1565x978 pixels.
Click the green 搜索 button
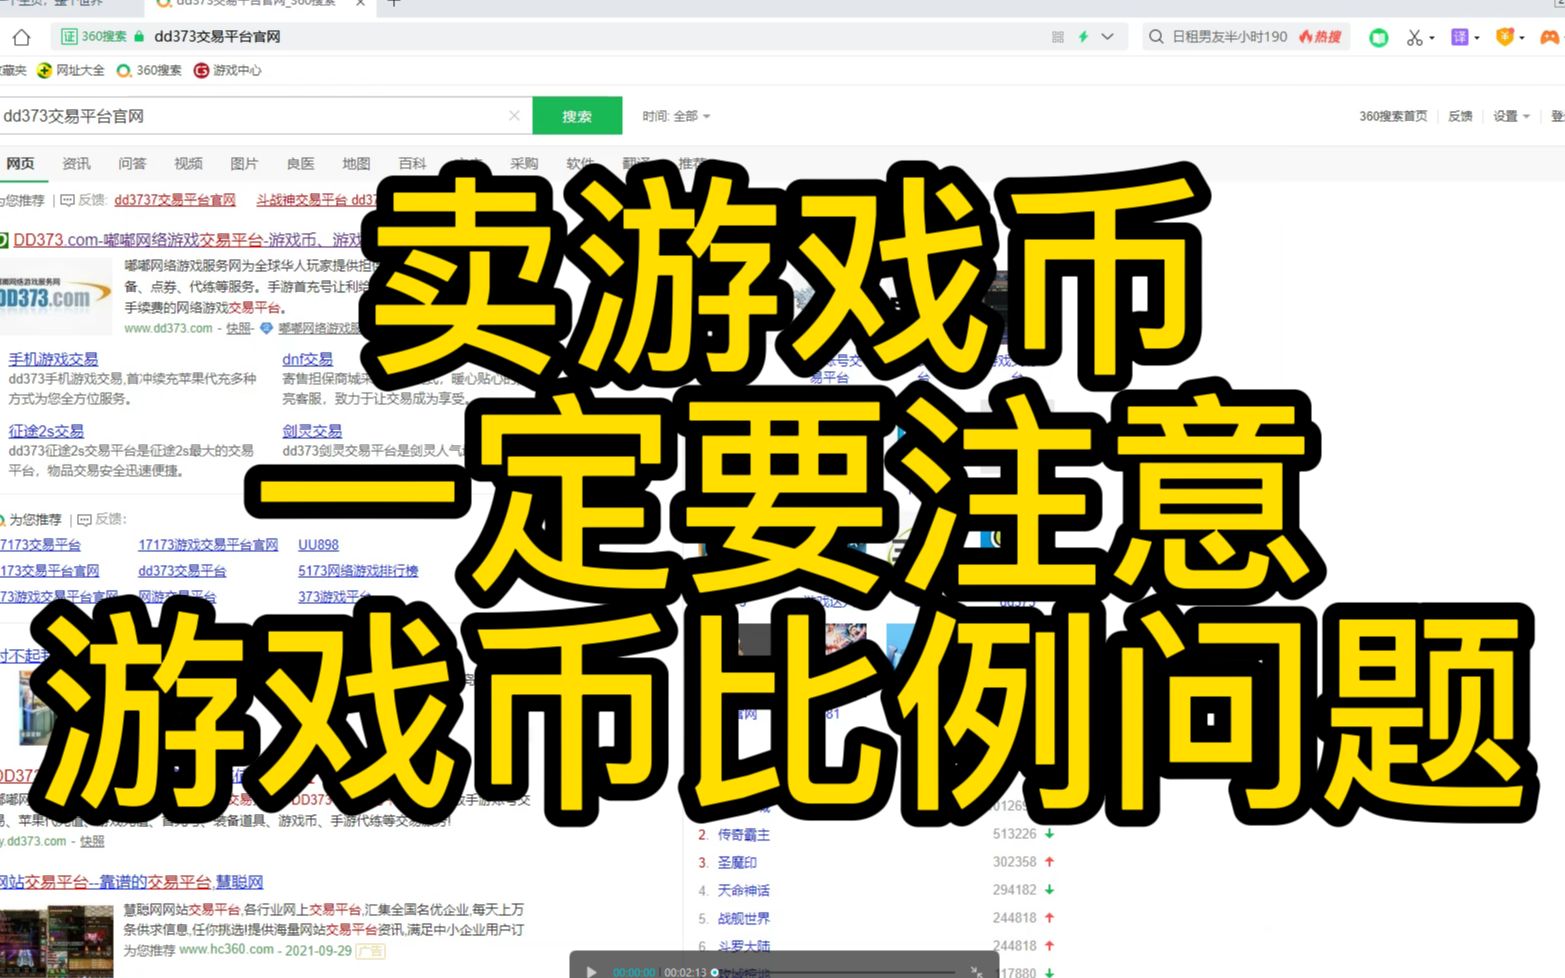[x=577, y=116]
